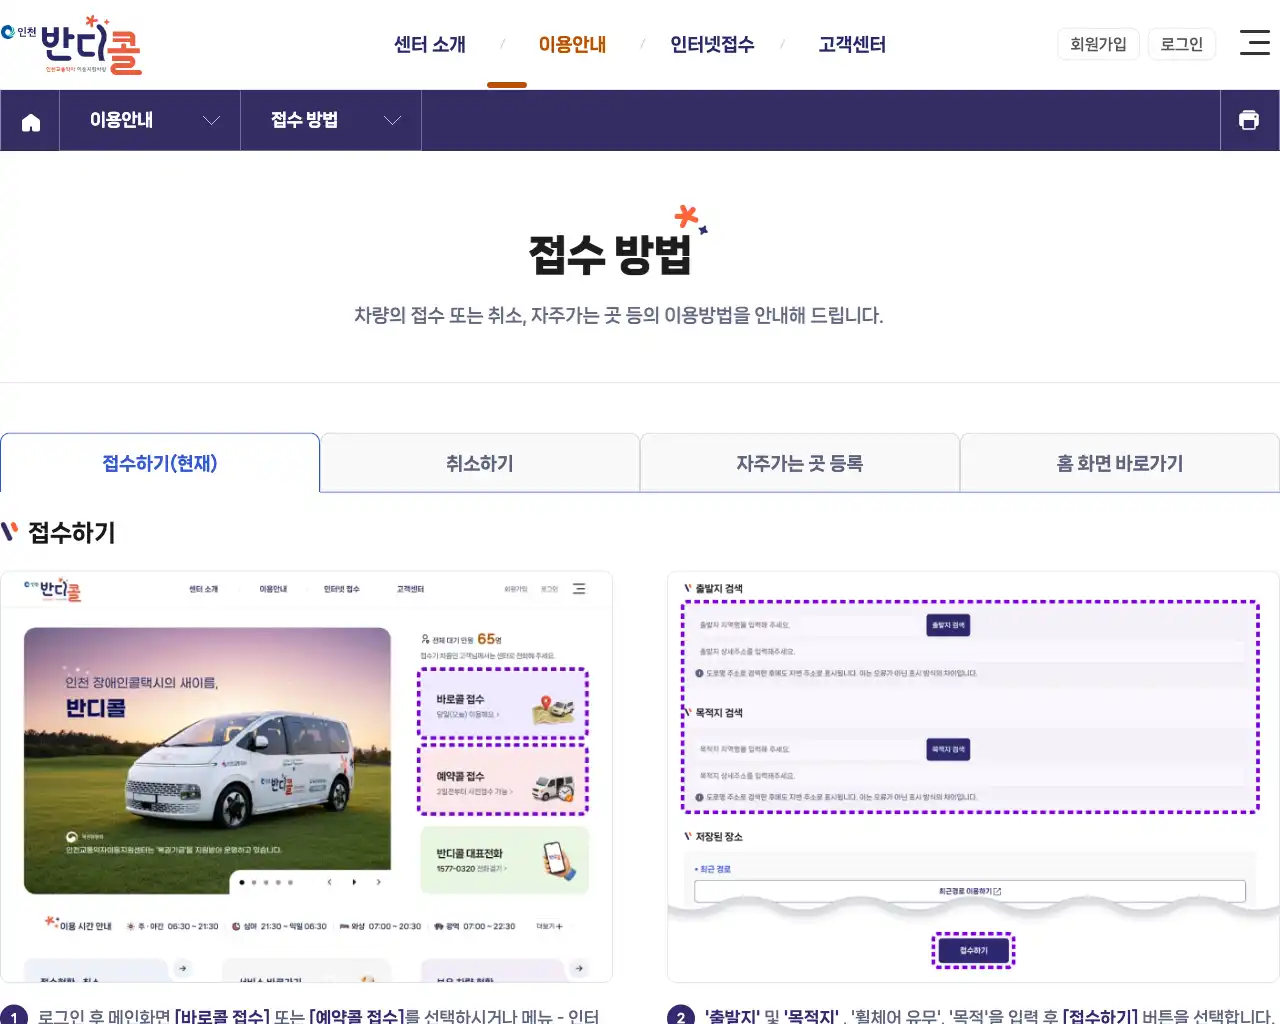Select the 접수하기(현재) tab
This screenshot has height=1024, width=1280.
coord(160,463)
